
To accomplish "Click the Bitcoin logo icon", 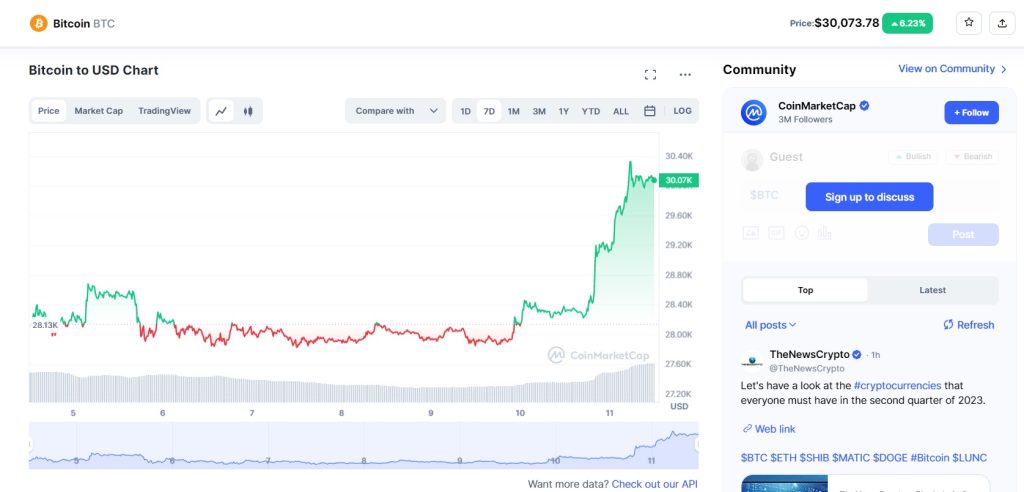I will (x=39, y=24).
